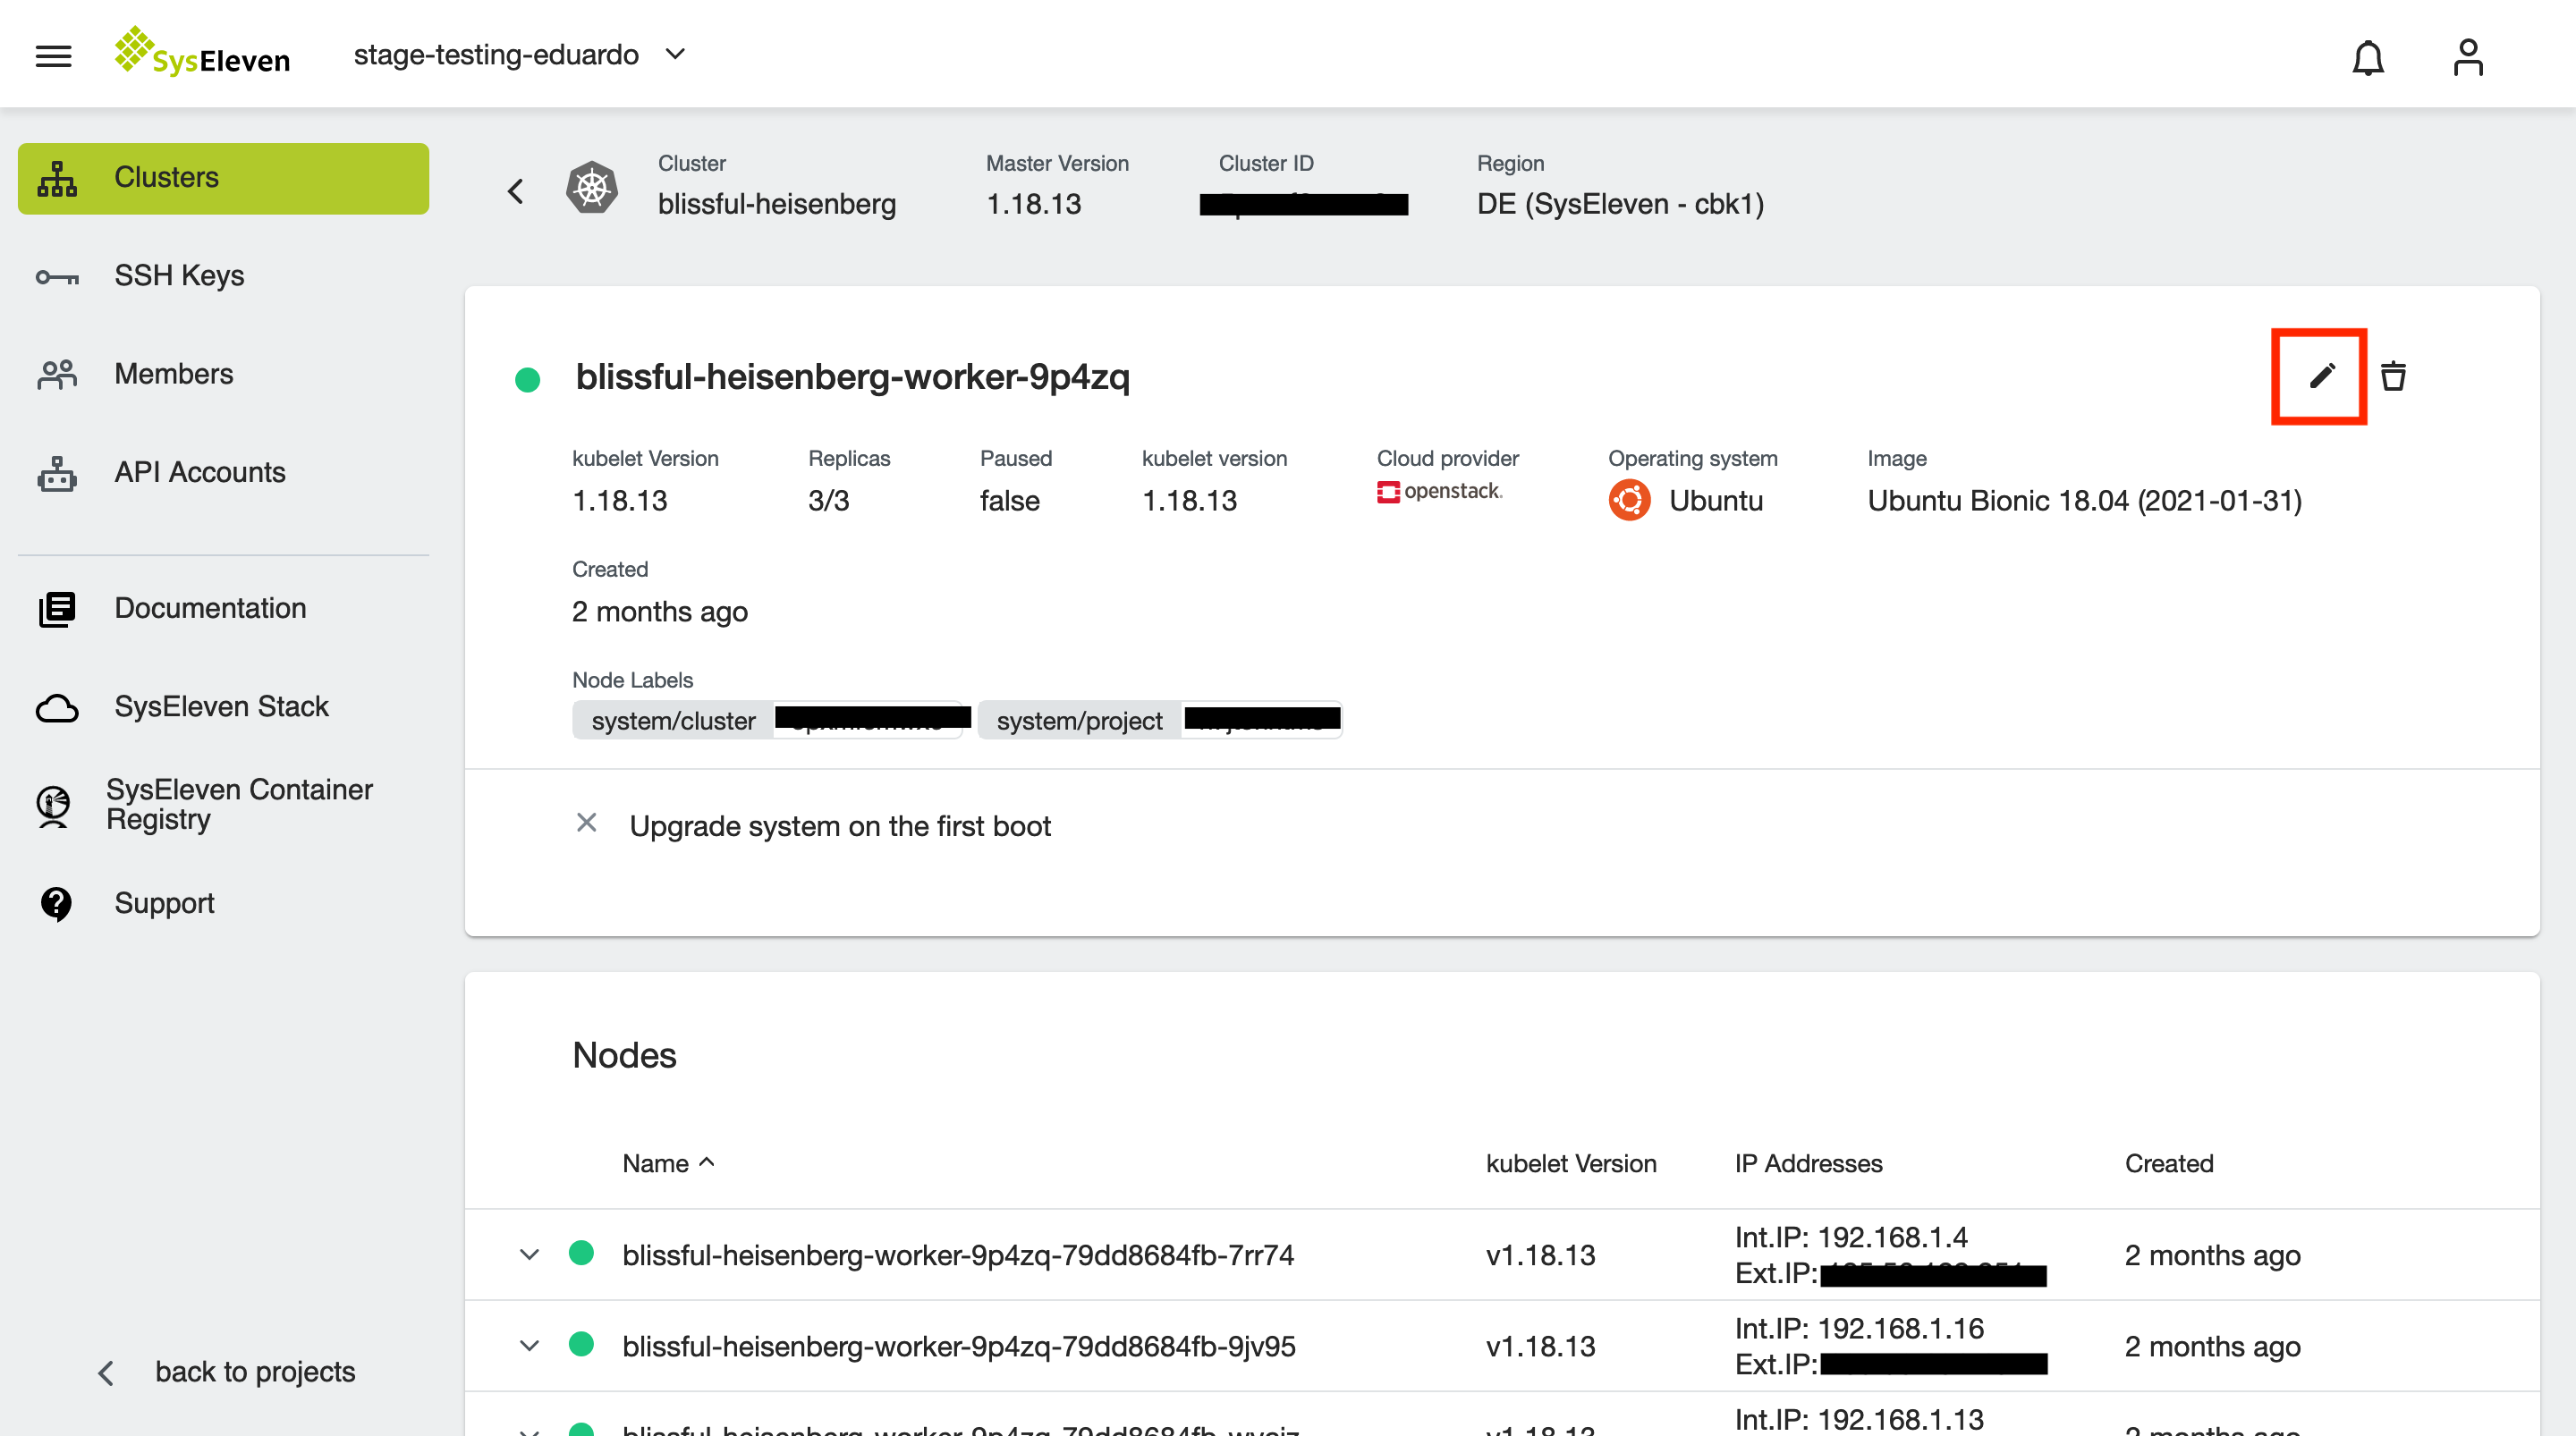Click the Nodes section heading
The image size is (2576, 1436).
(x=624, y=1055)
